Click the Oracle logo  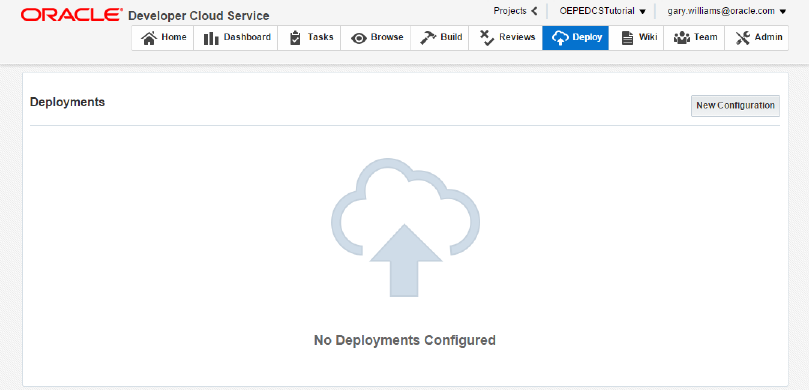[72, 14]
